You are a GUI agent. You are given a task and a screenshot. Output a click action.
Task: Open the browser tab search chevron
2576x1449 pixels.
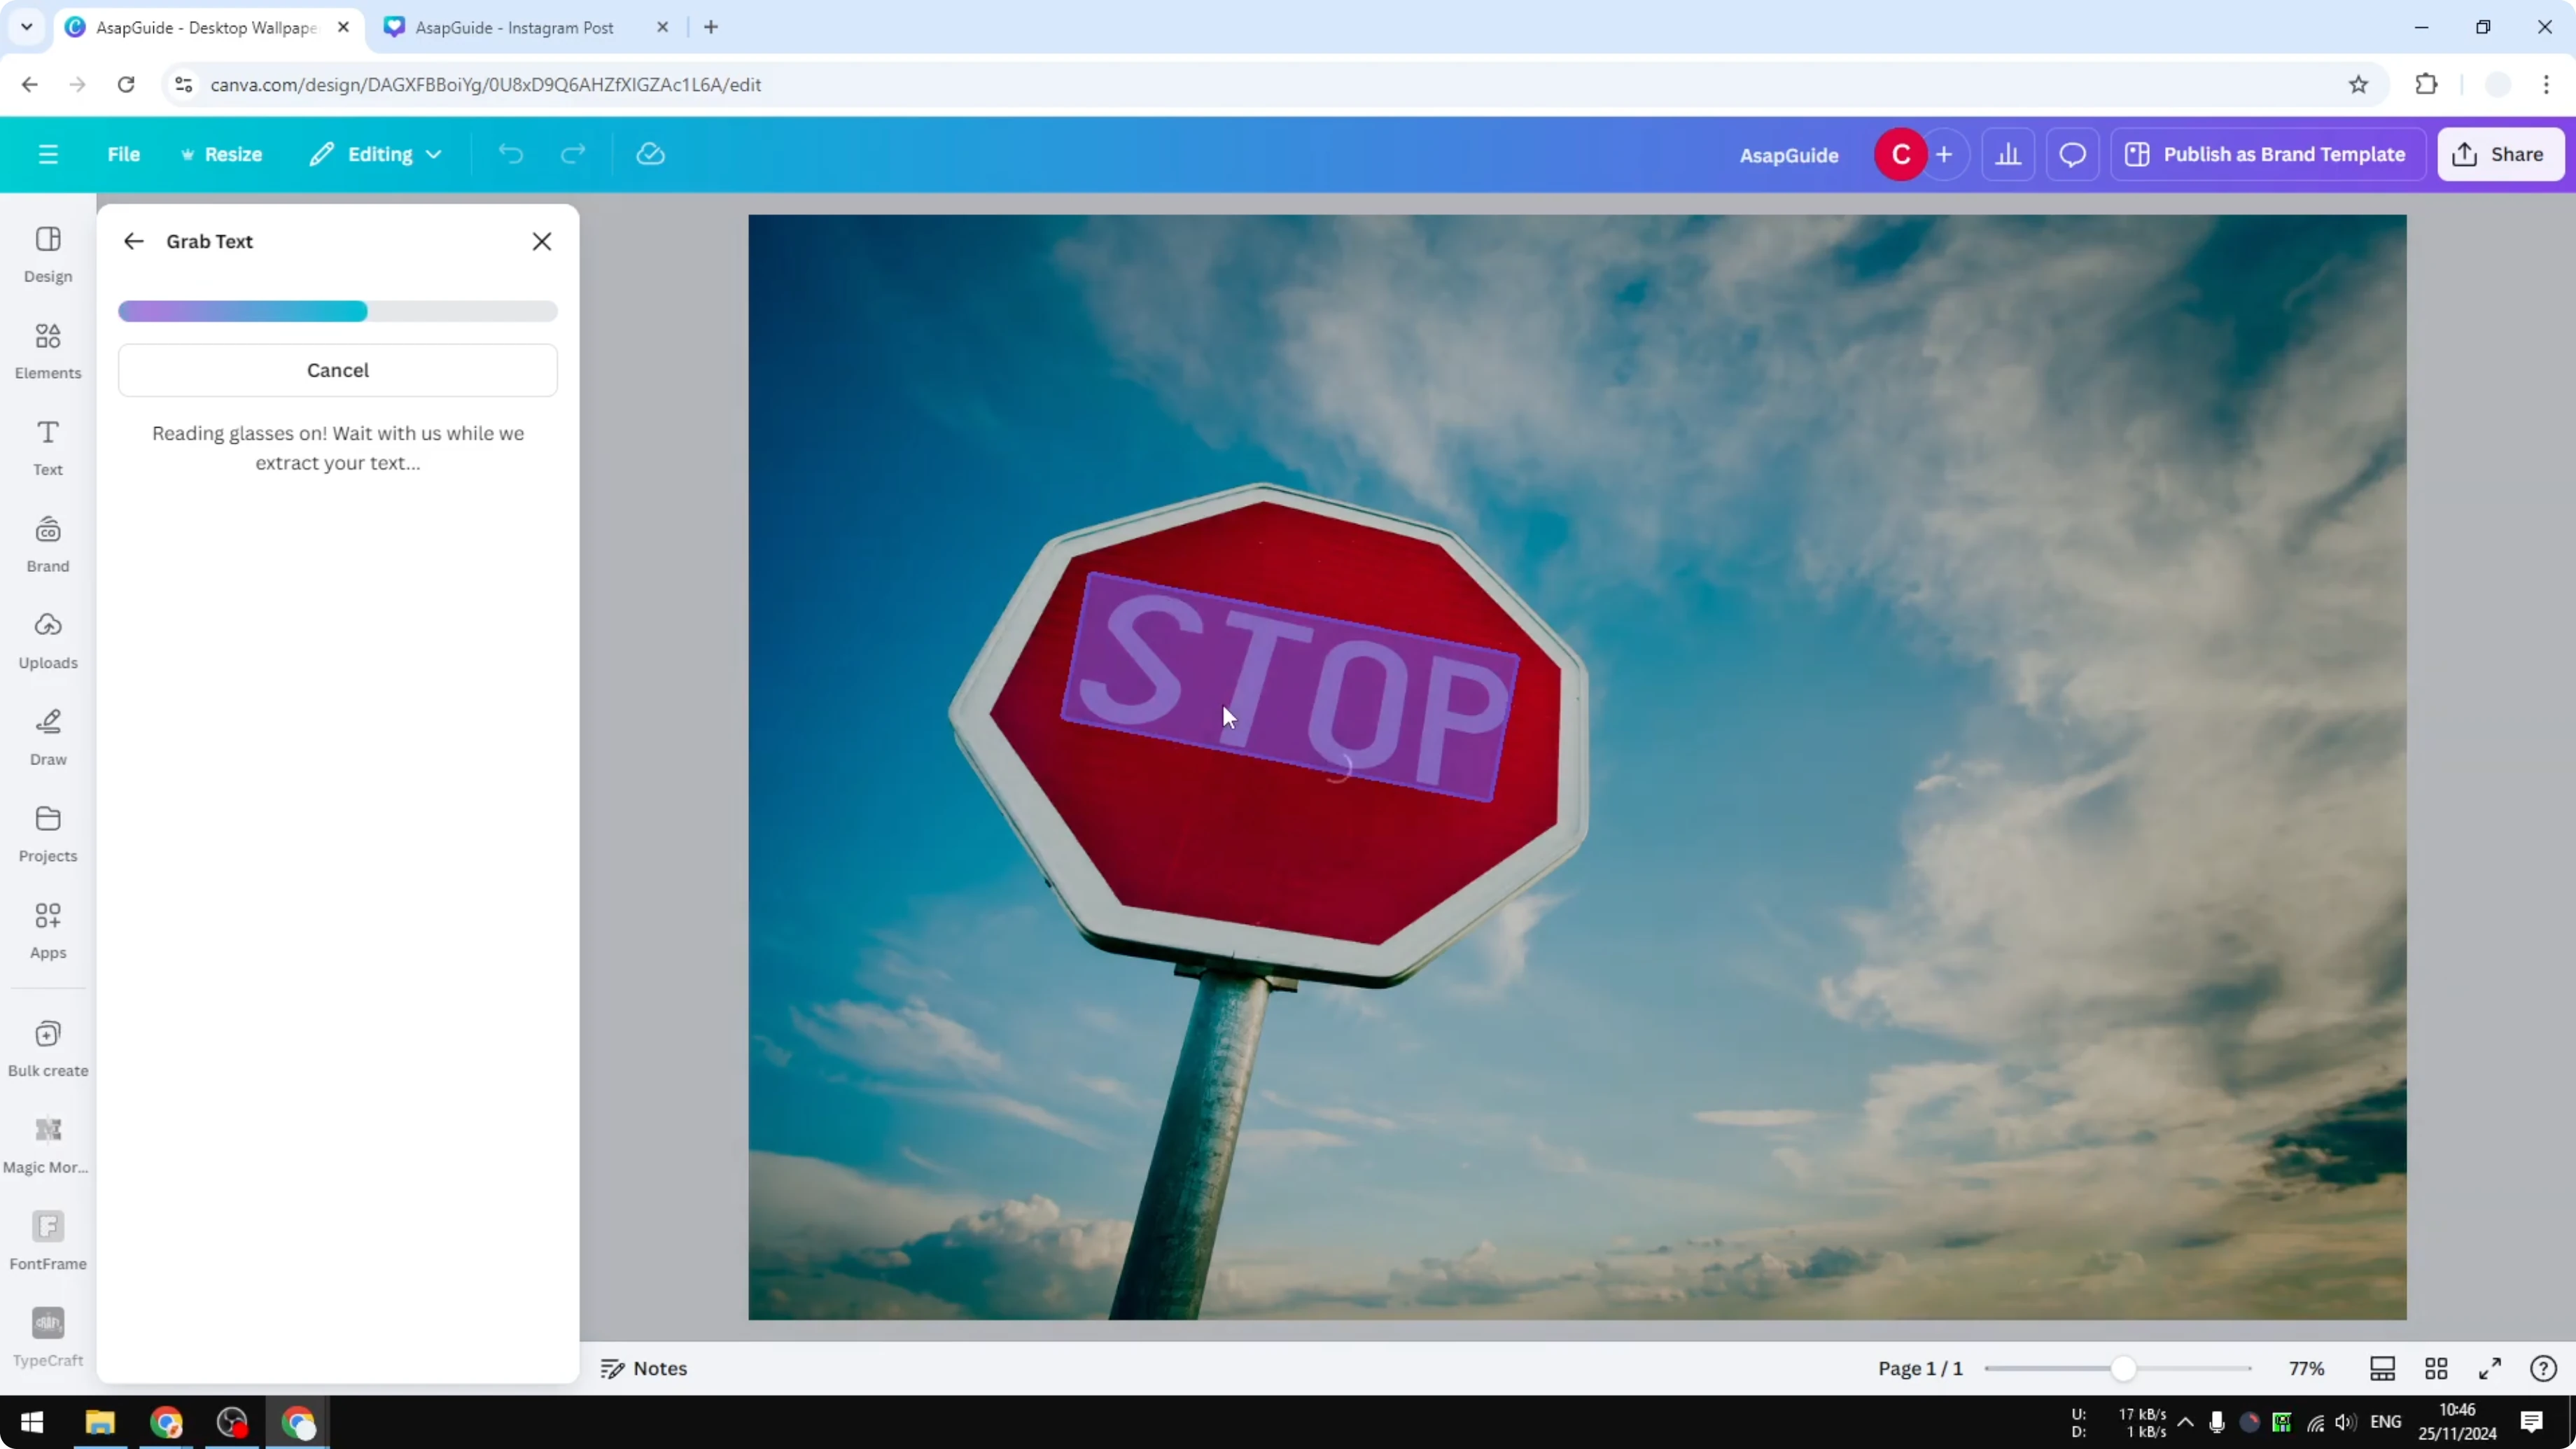tap(26, 27)
